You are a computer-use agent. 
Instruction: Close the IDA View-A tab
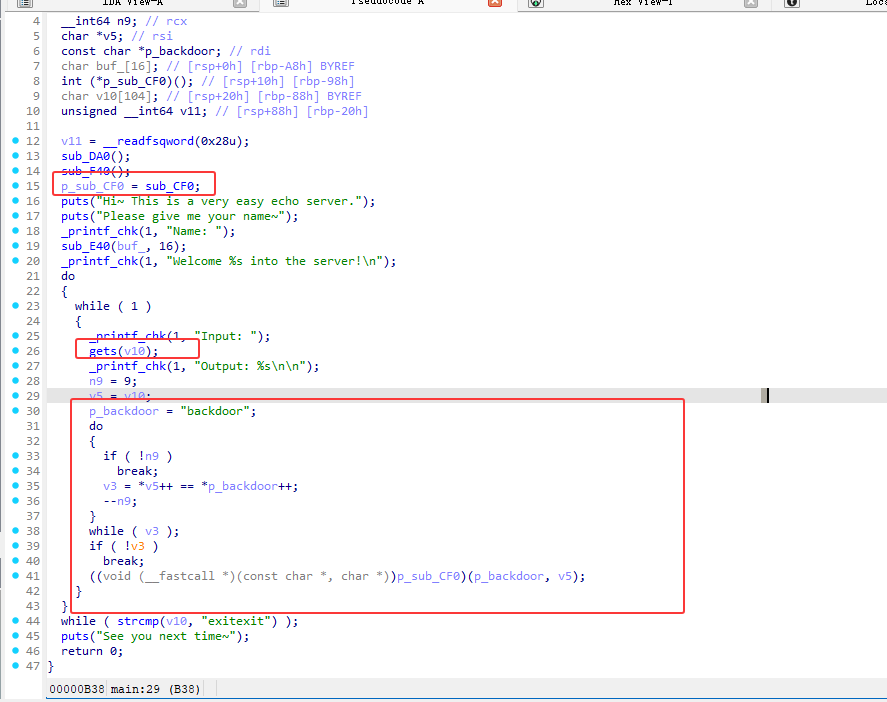(239, 4)
